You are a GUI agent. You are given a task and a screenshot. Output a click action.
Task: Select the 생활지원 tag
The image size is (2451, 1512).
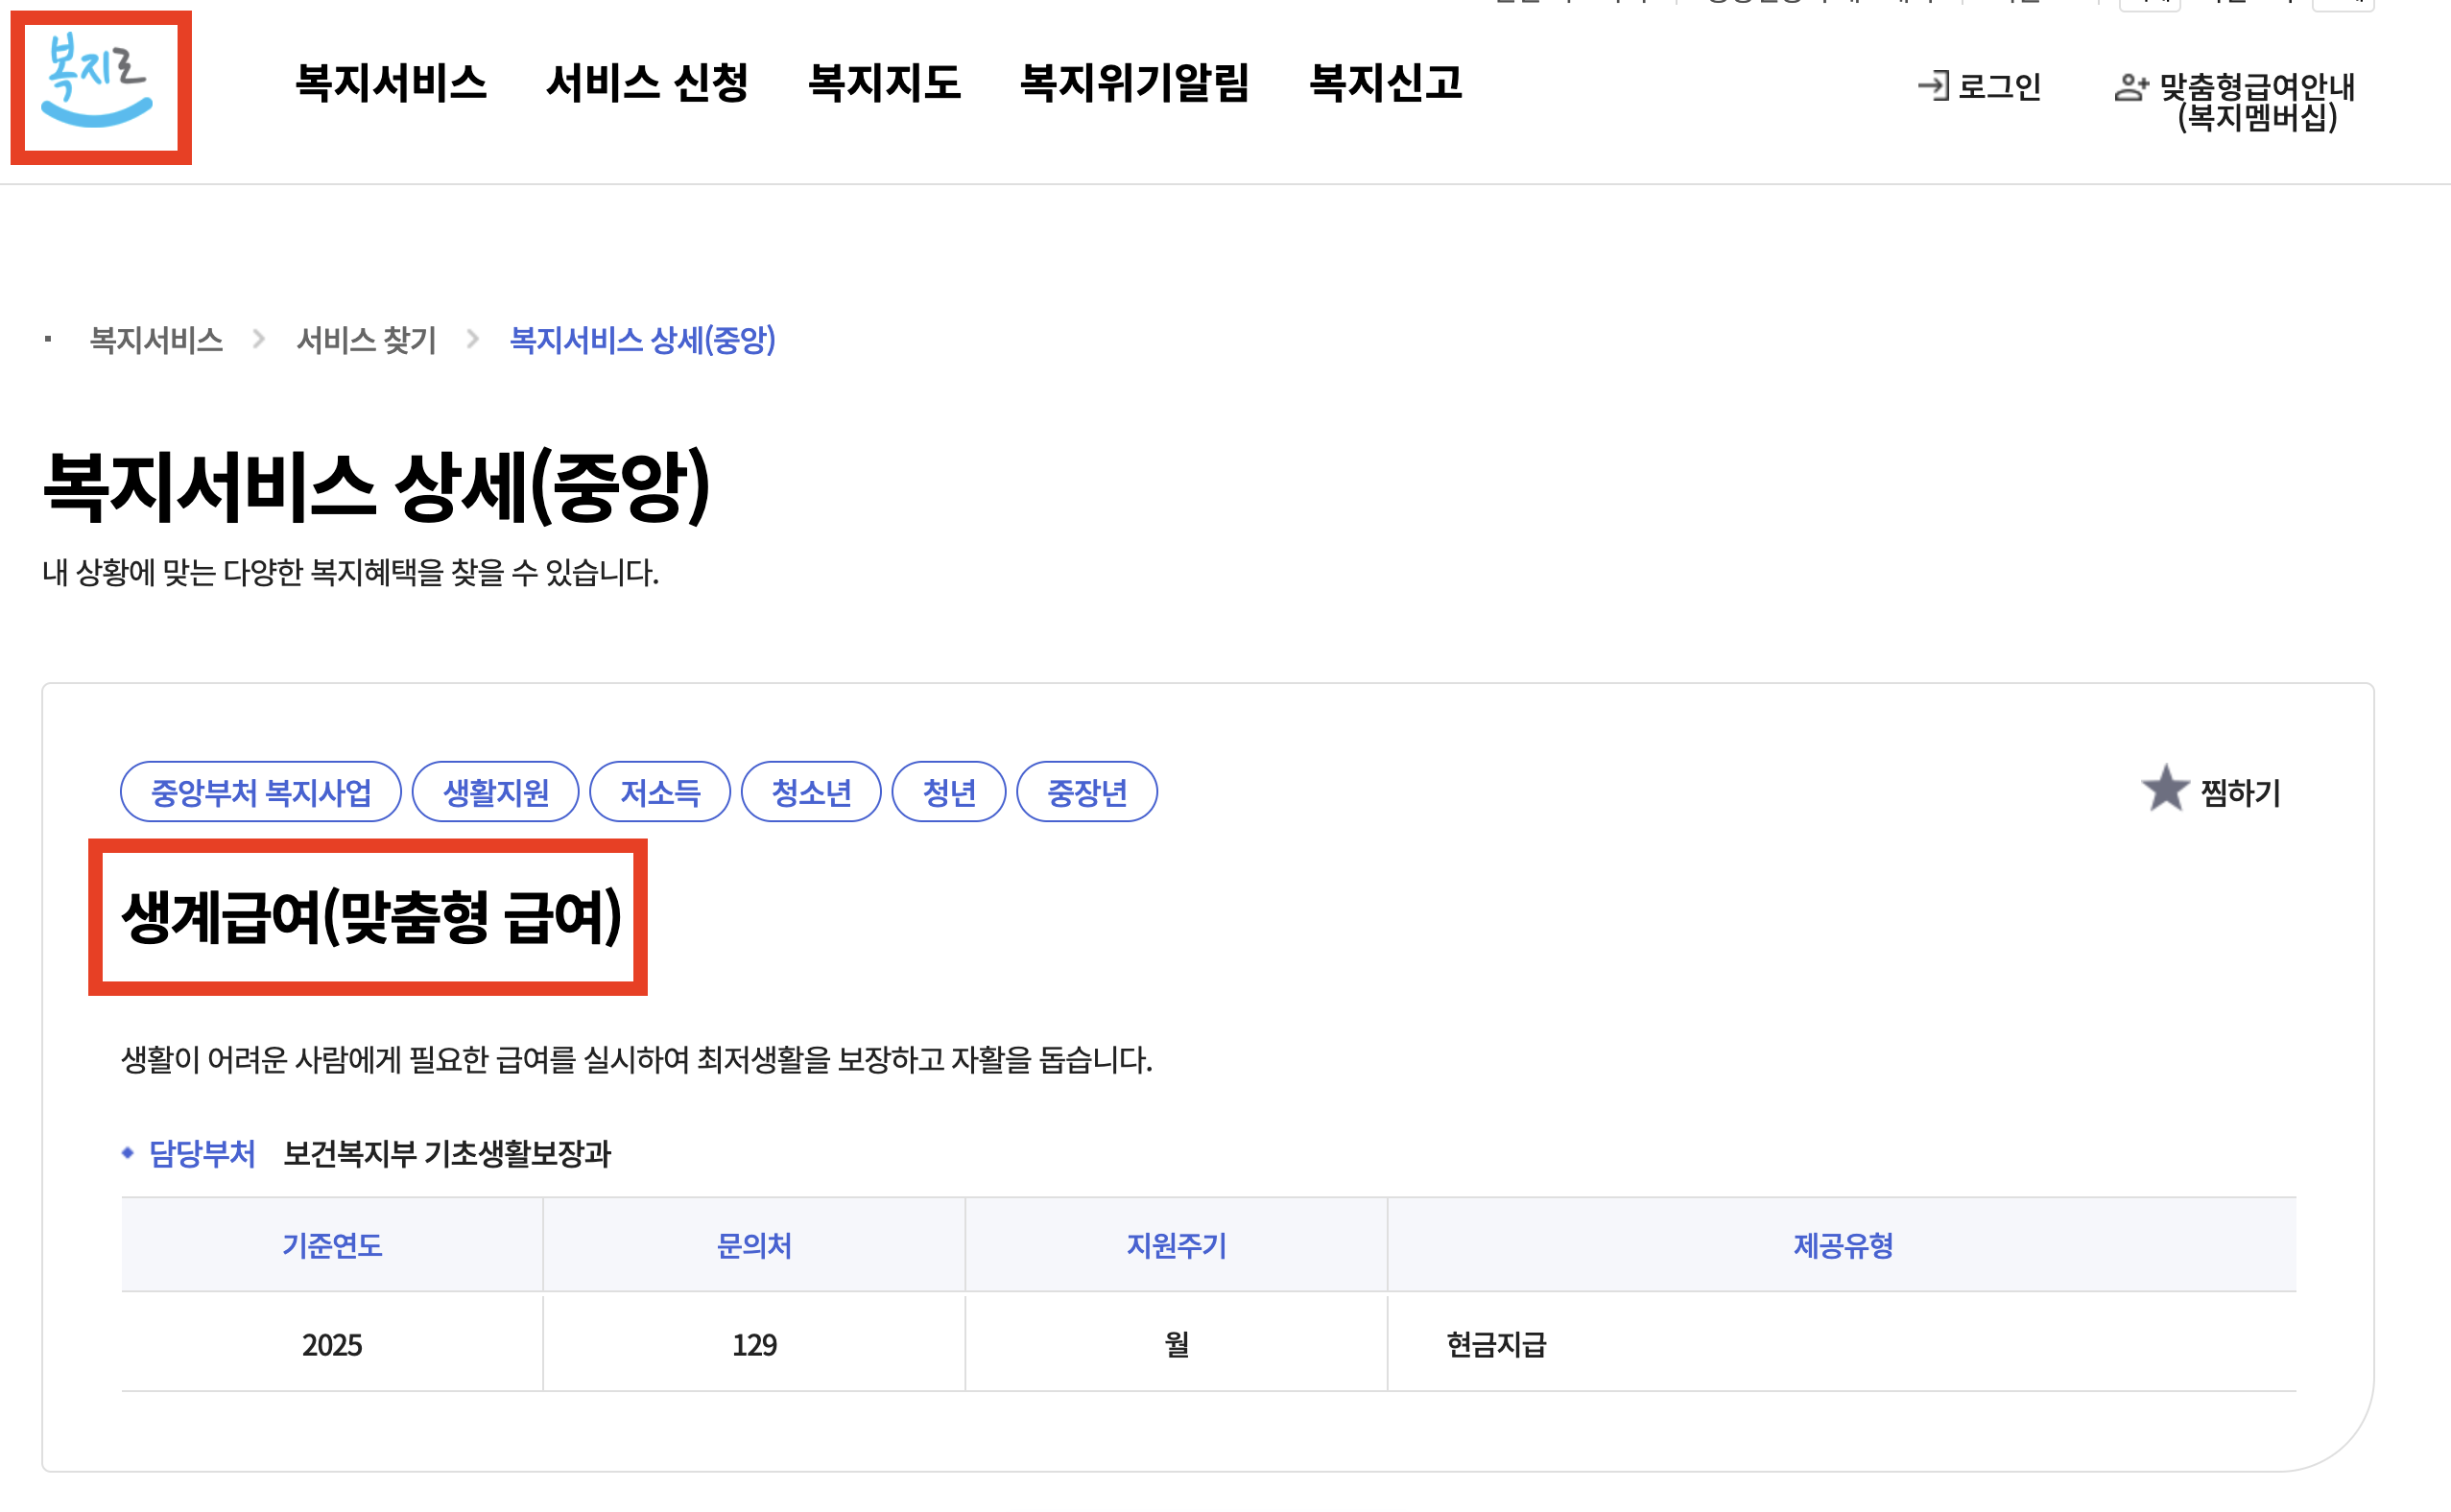tap(495, 792)
